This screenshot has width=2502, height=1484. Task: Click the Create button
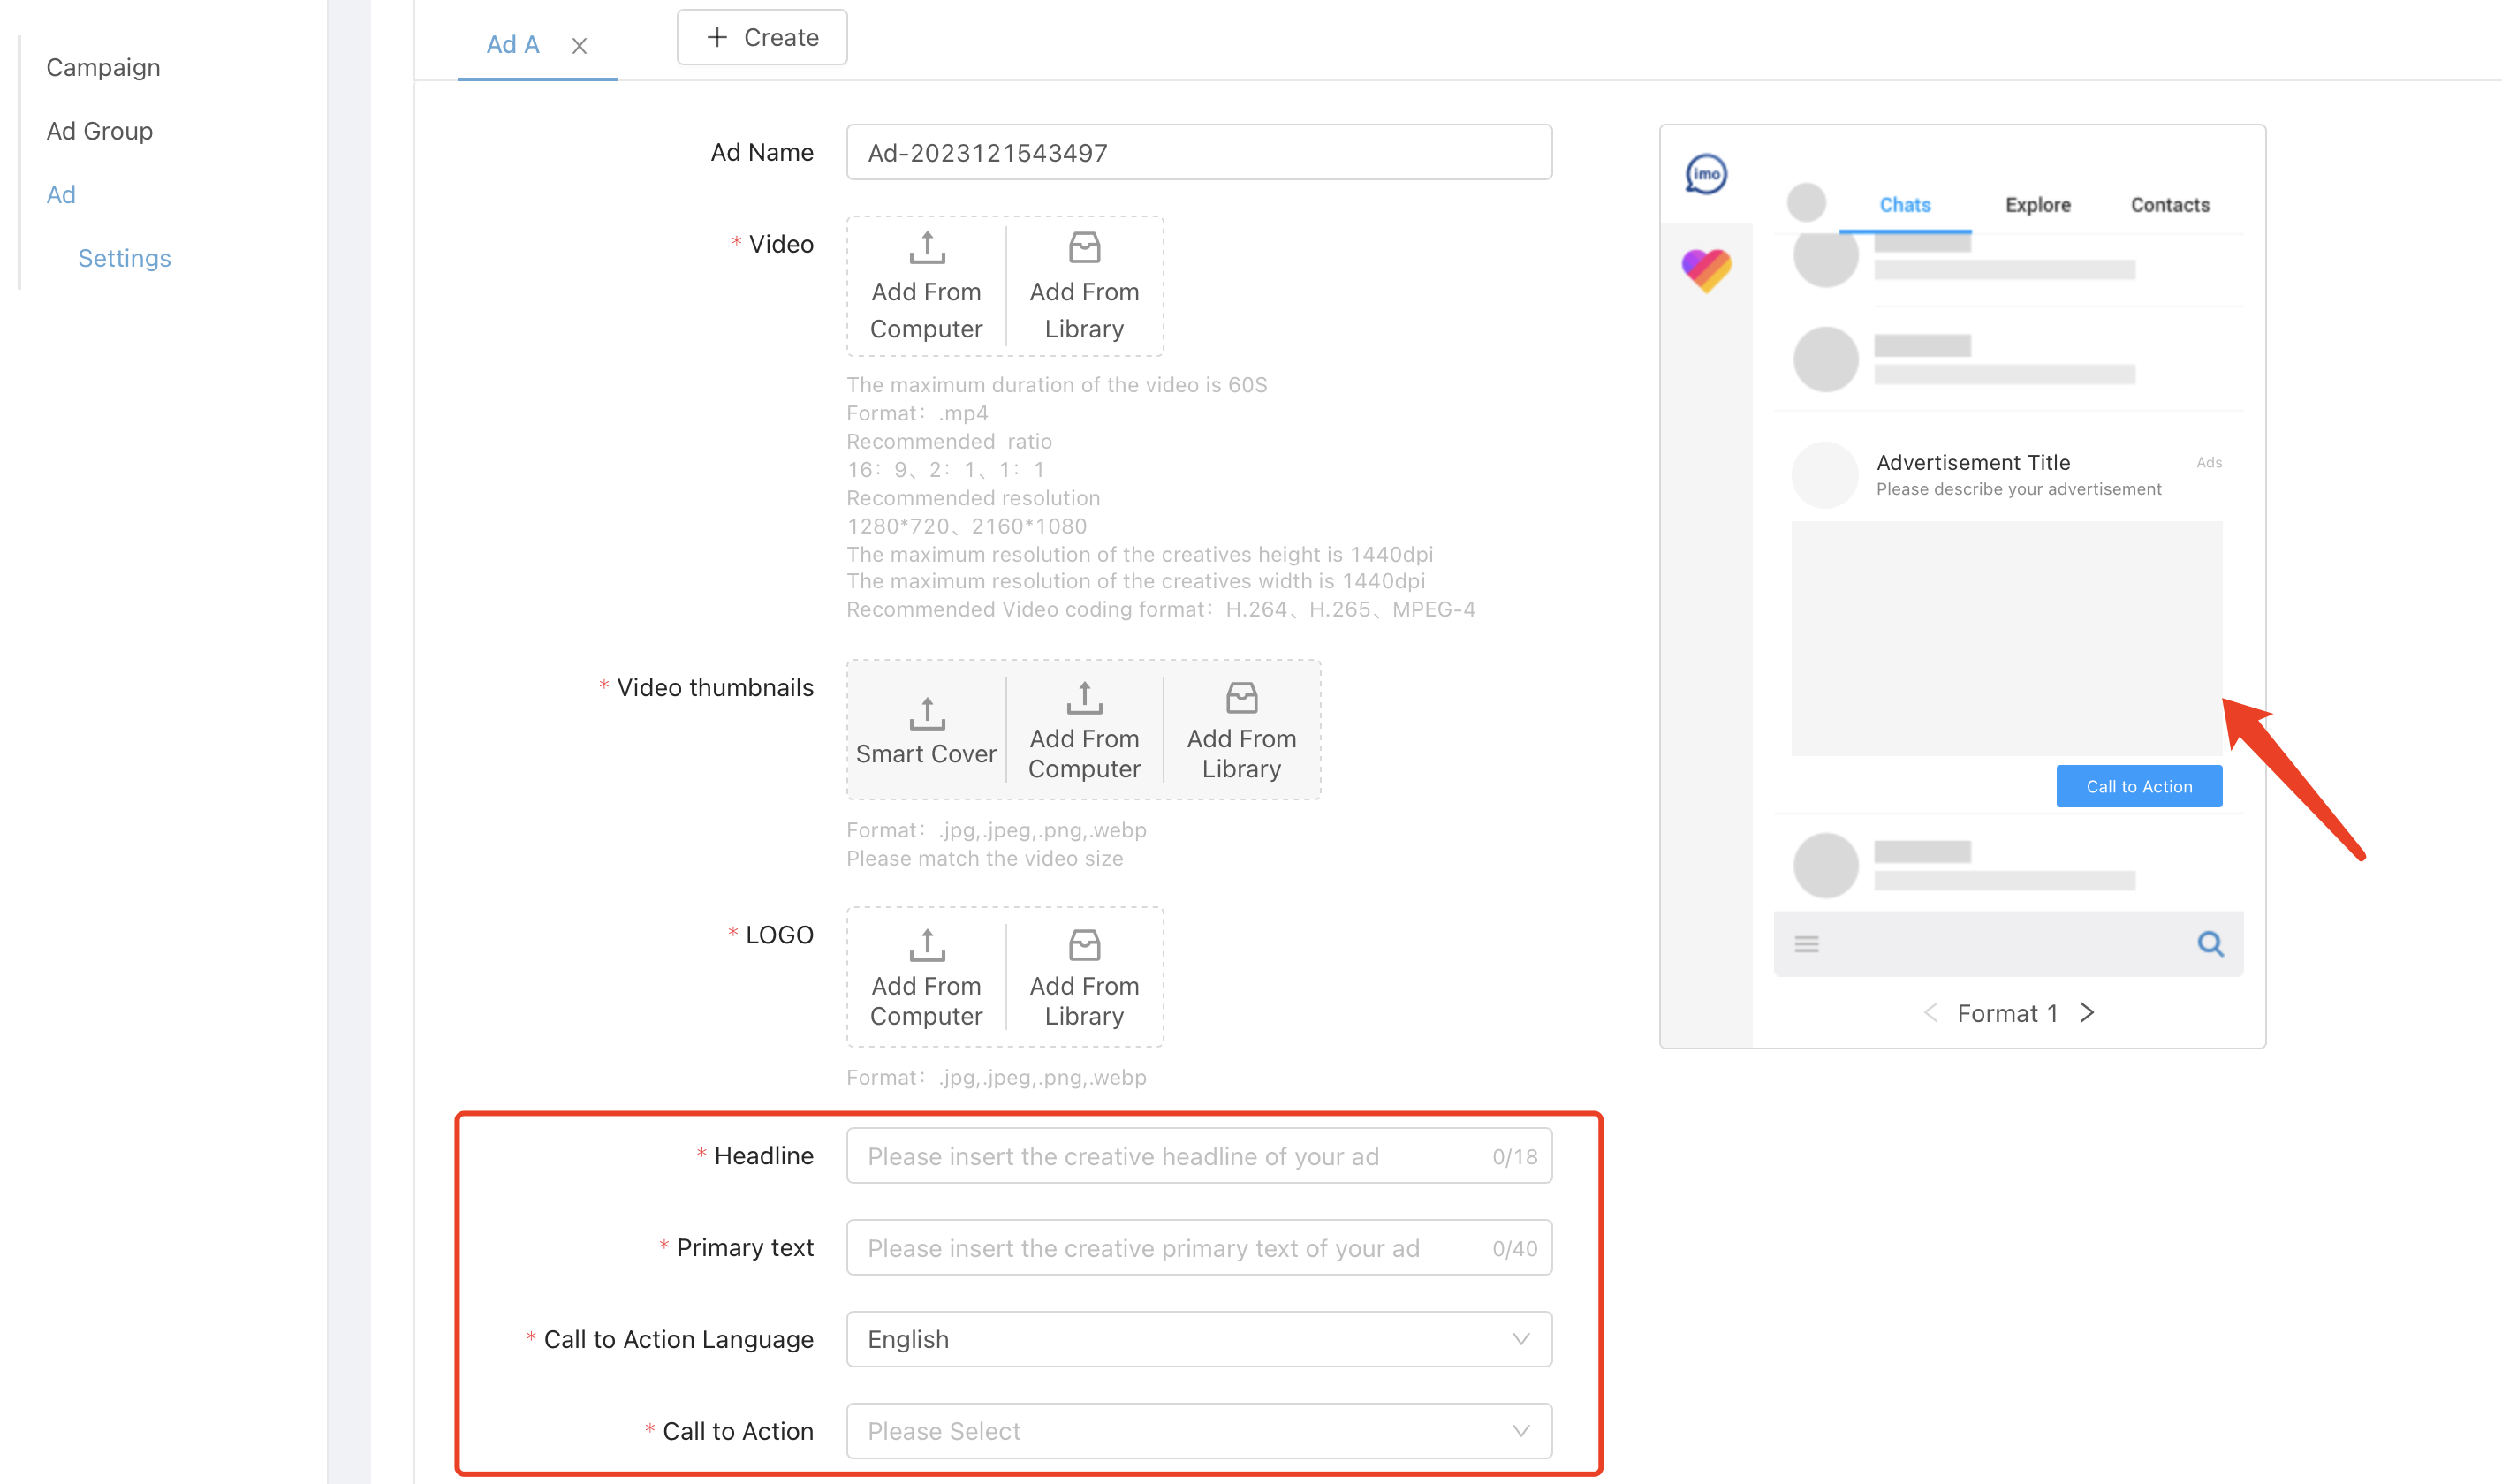762,37
